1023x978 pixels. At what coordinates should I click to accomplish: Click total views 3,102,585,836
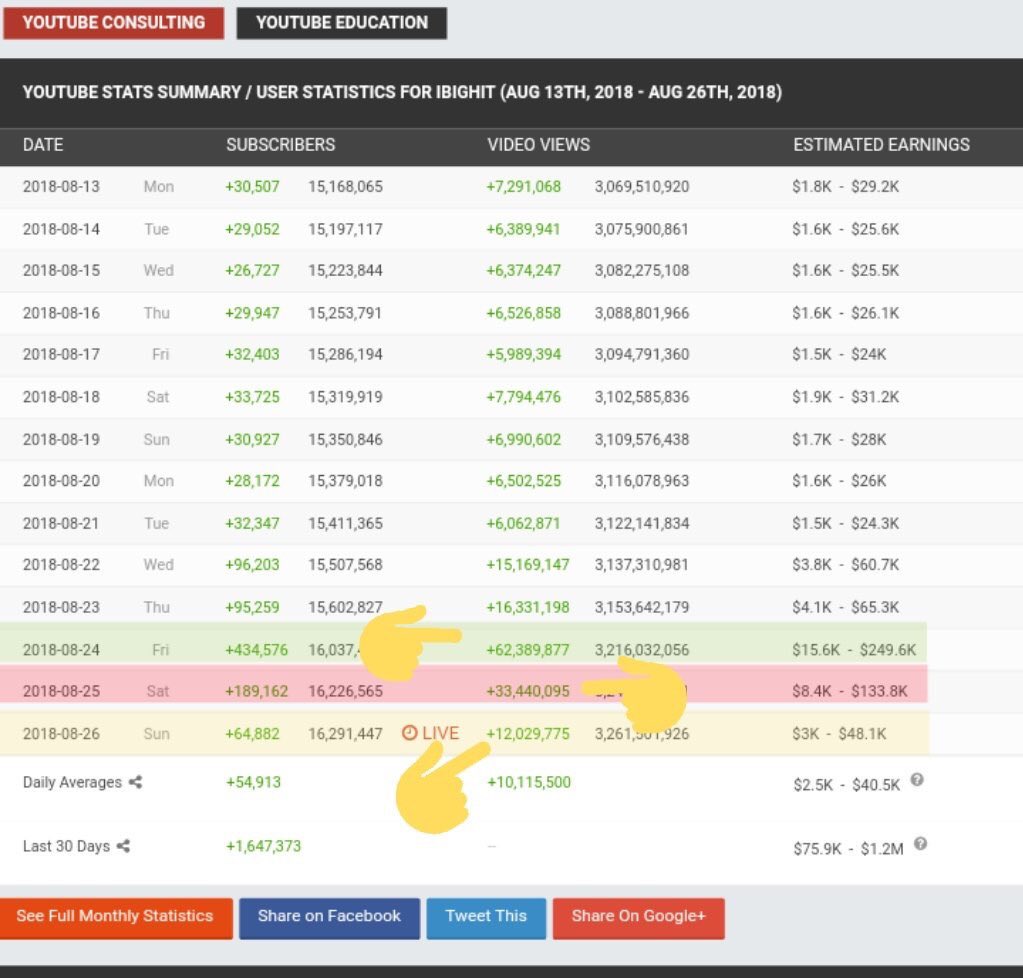641,397
